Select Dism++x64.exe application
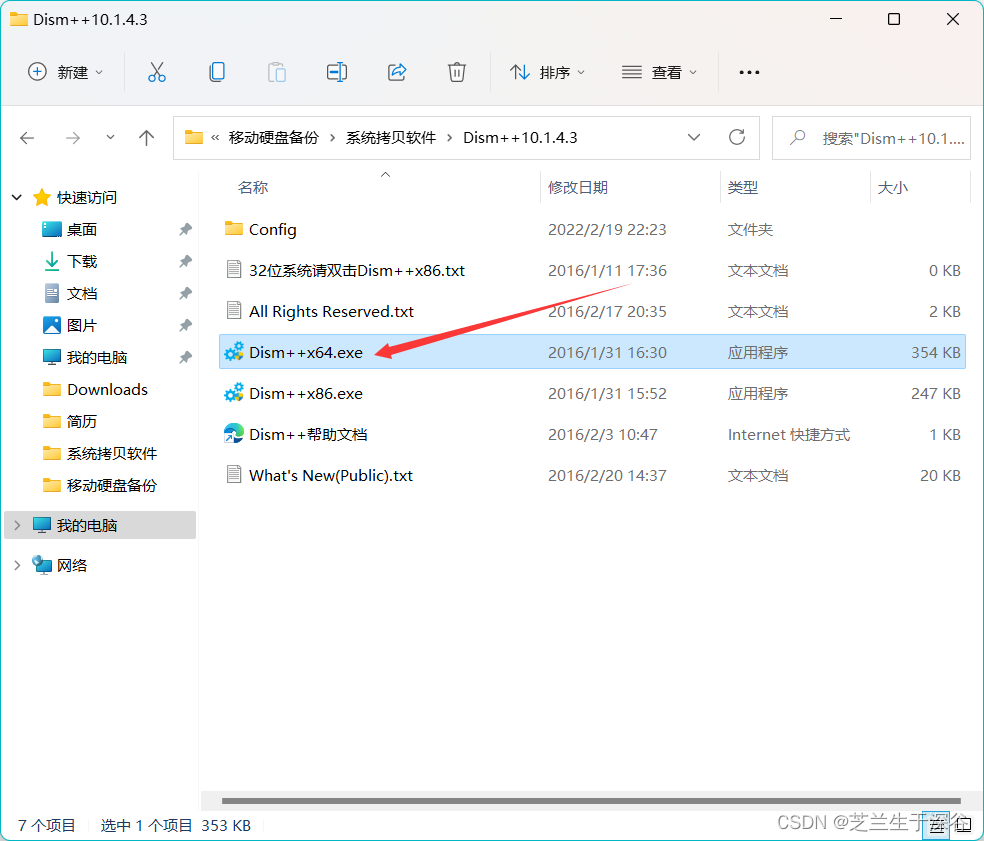 point(592,352)
